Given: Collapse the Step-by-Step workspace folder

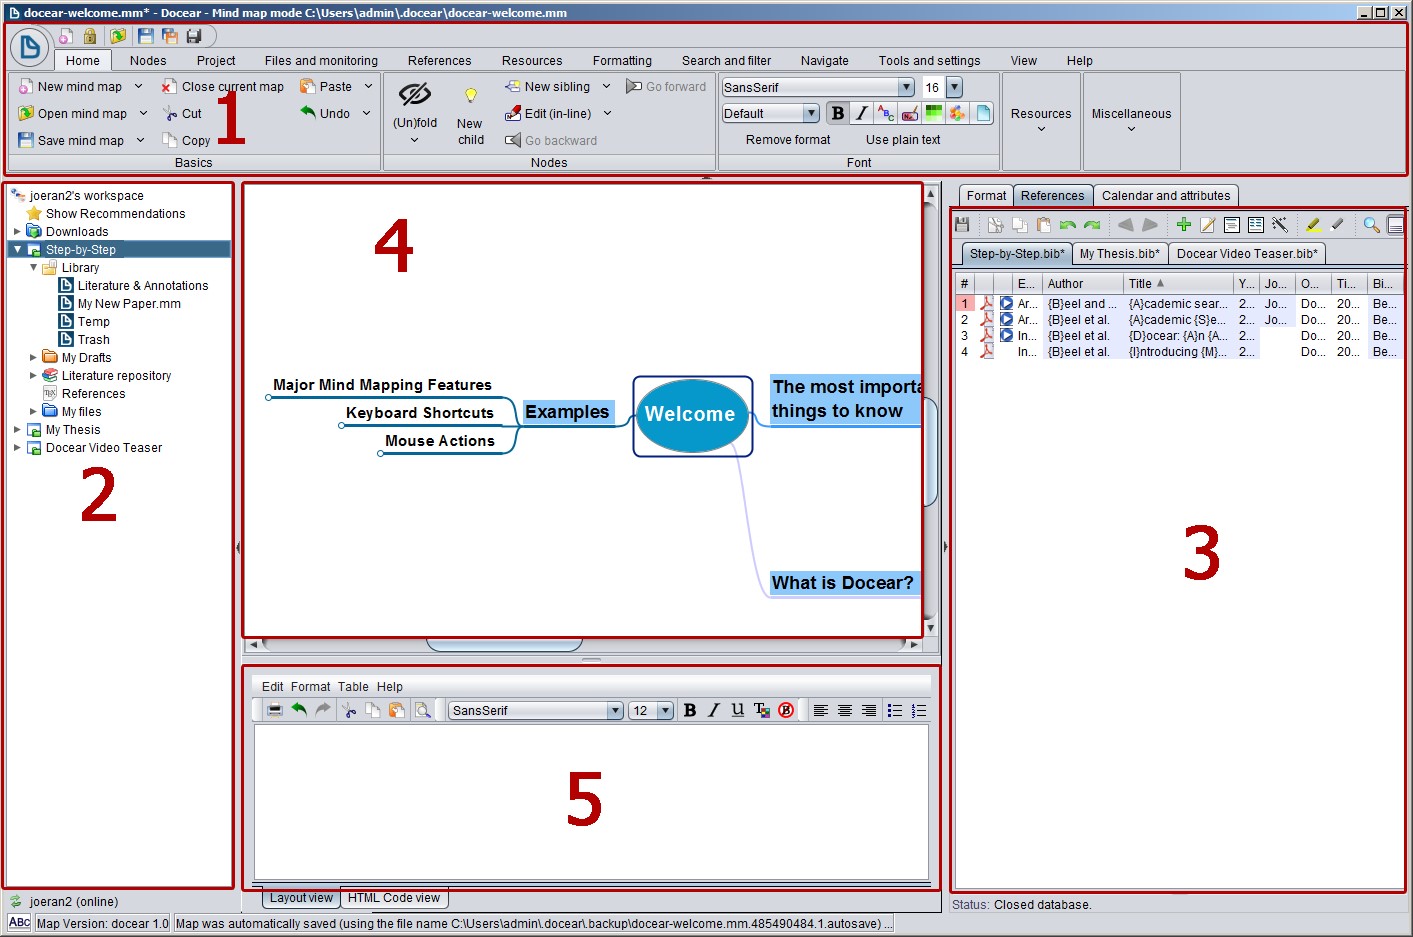Looking at the screenshot, I should click(18, 249).
